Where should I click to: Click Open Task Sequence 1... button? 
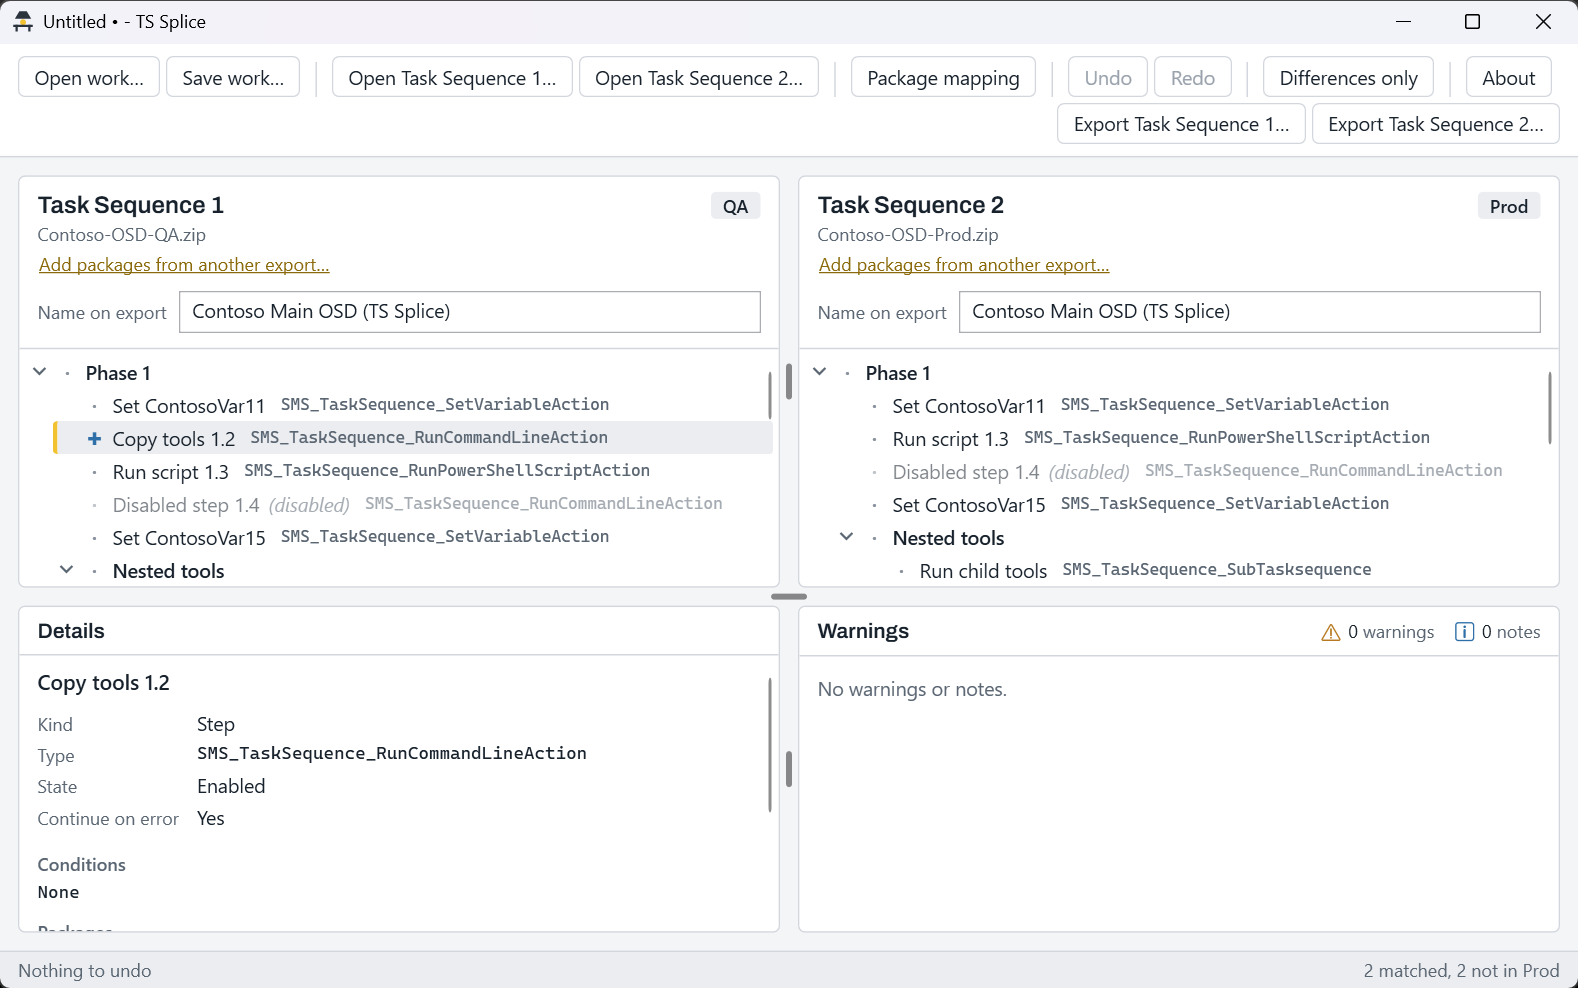click(452, 78)
